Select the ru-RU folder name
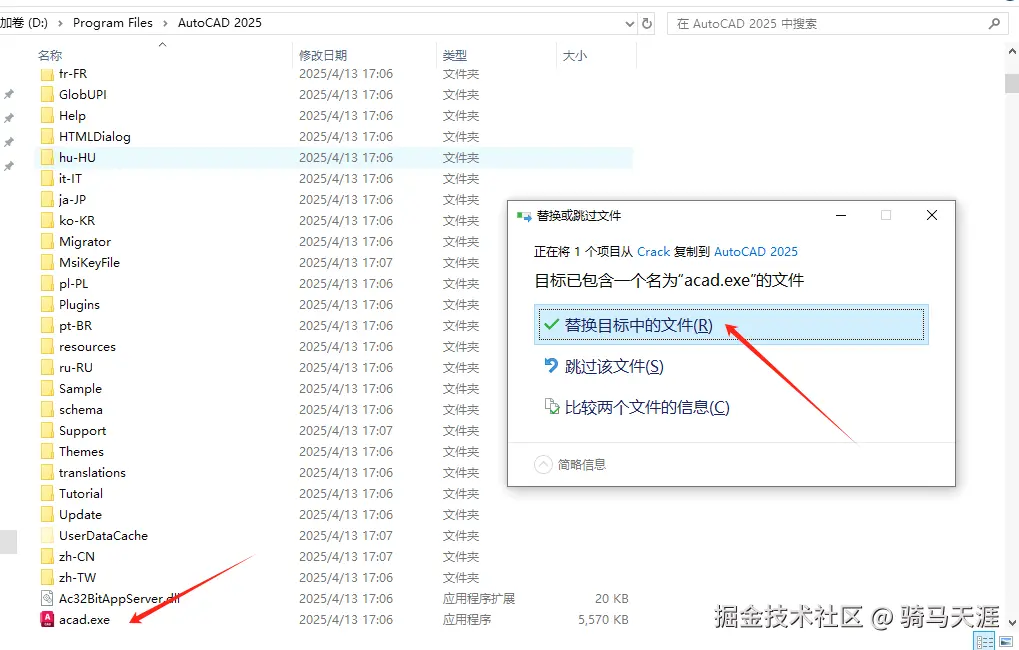Viewport: 1019px width, 650px height. 75,367
